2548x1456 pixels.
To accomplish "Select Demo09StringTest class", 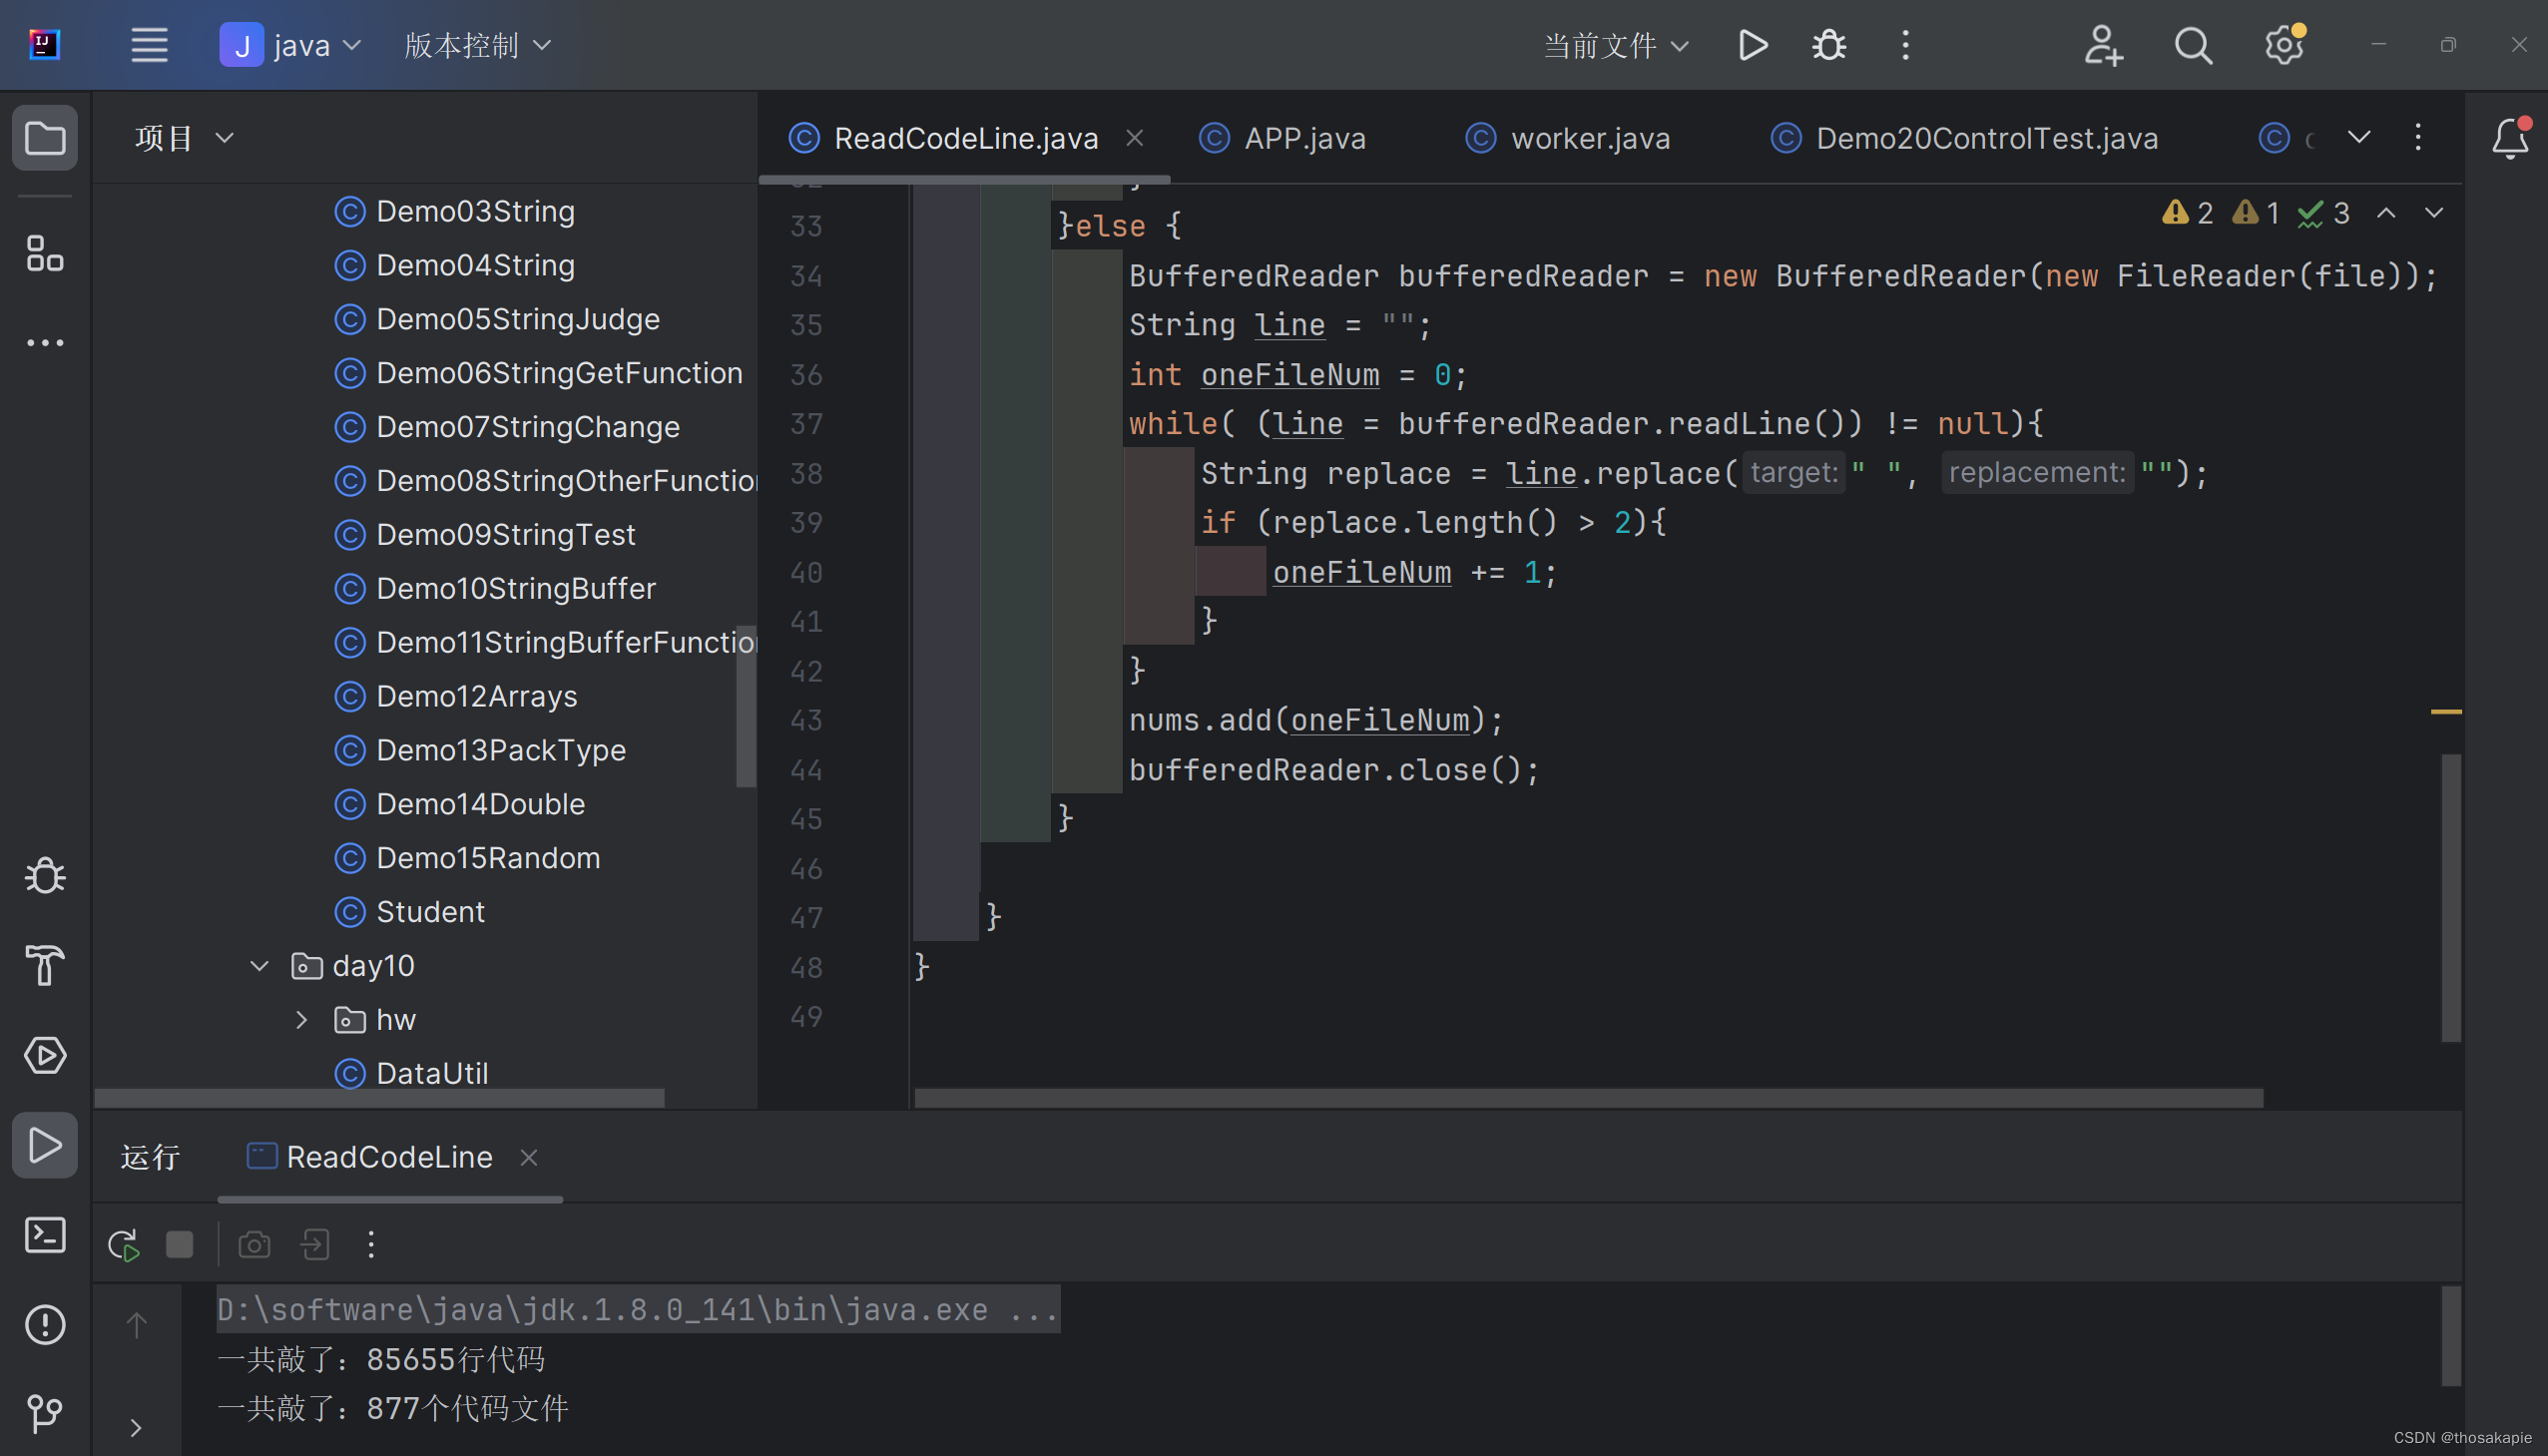I will pyautogui.click(x=485, y=535).
